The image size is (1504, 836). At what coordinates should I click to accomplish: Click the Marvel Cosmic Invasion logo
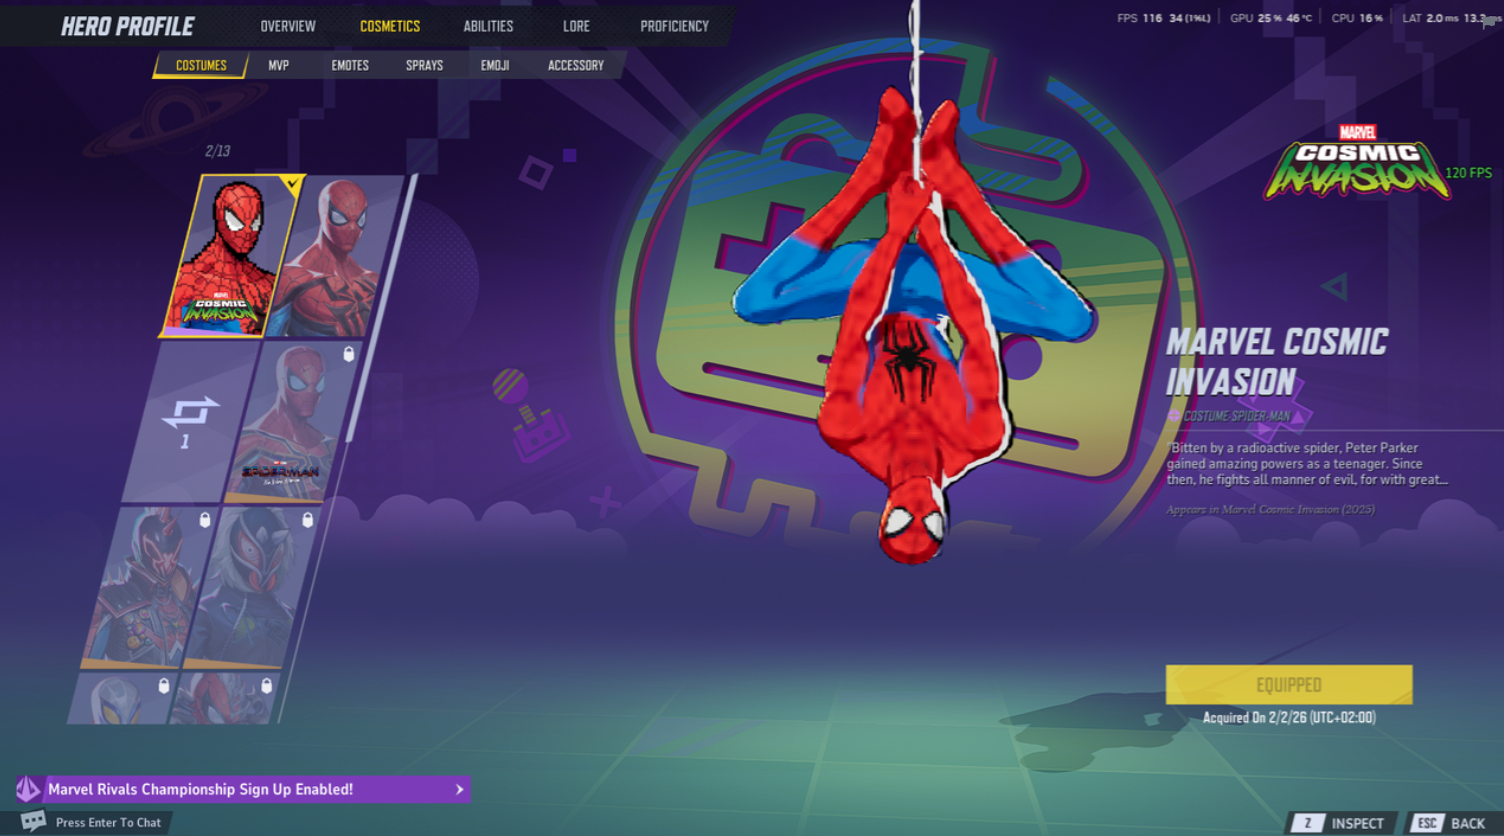(x=1357, y=162)
